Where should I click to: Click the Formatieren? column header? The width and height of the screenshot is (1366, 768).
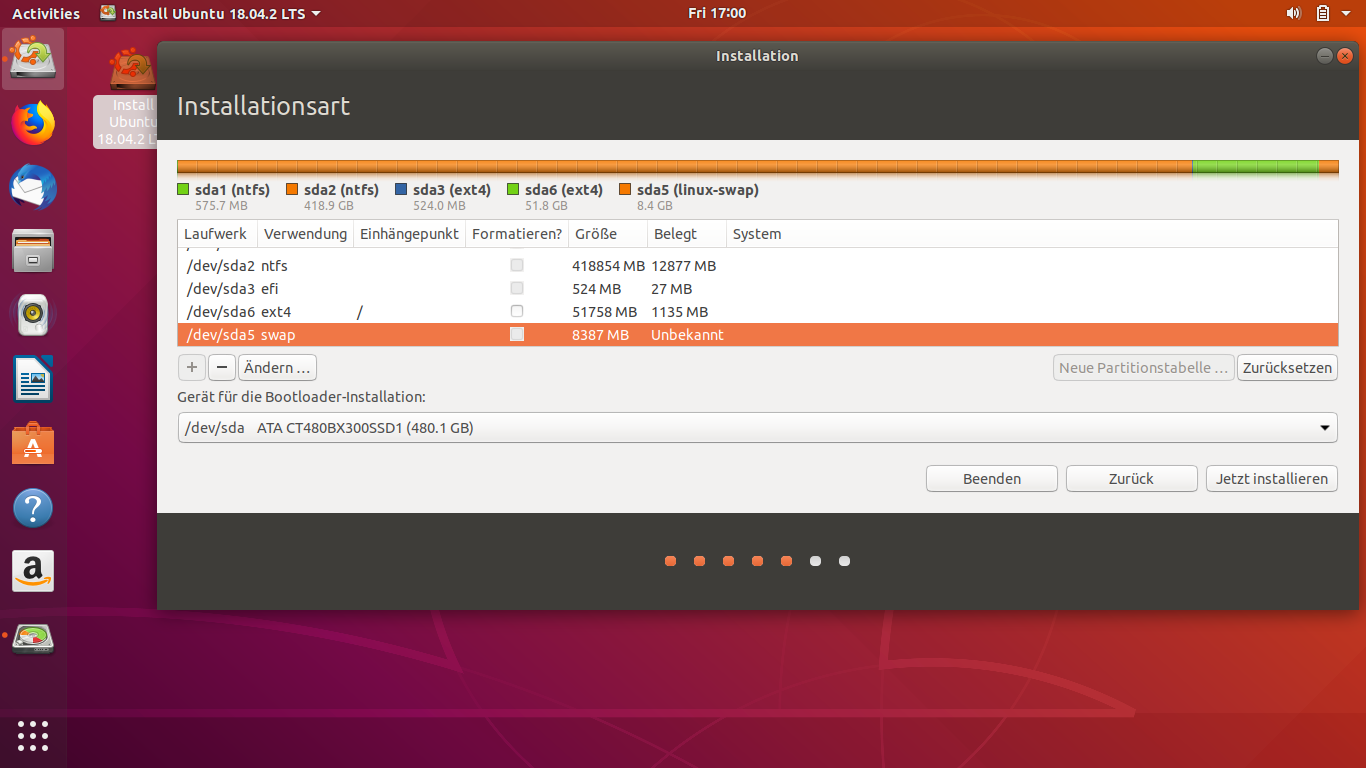point(517,234)
